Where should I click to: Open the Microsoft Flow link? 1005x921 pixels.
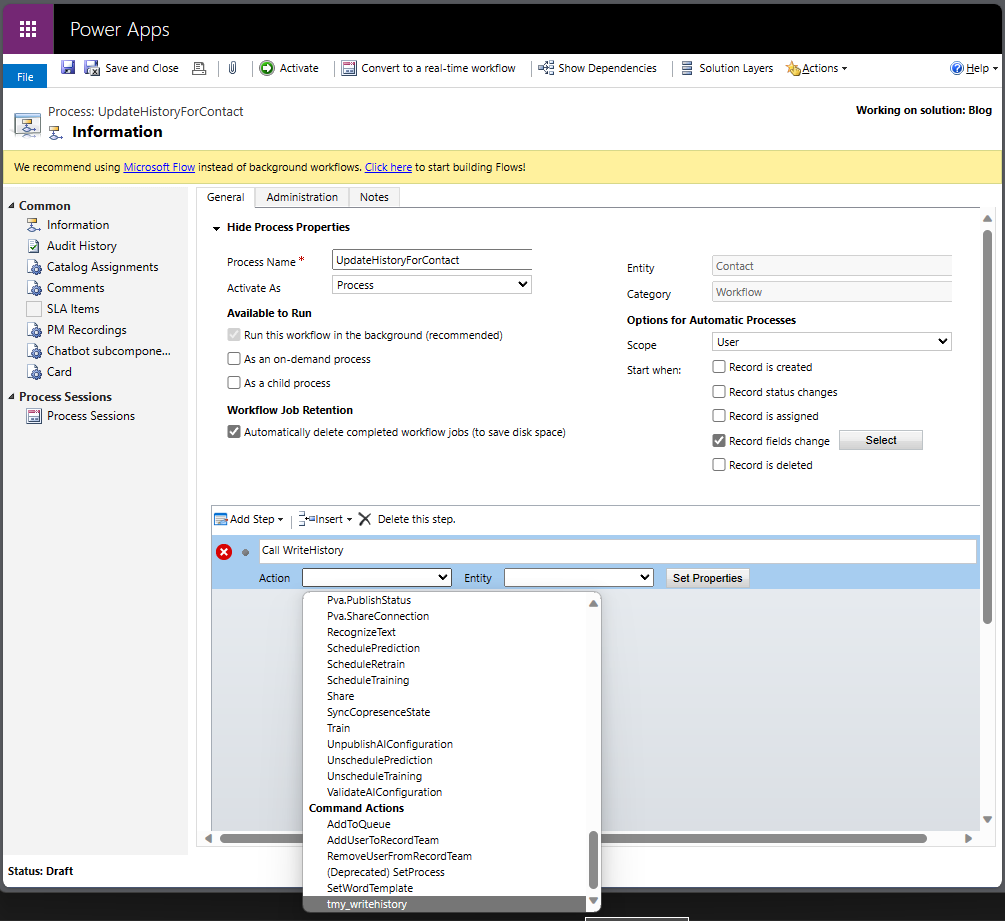point(159,167)
